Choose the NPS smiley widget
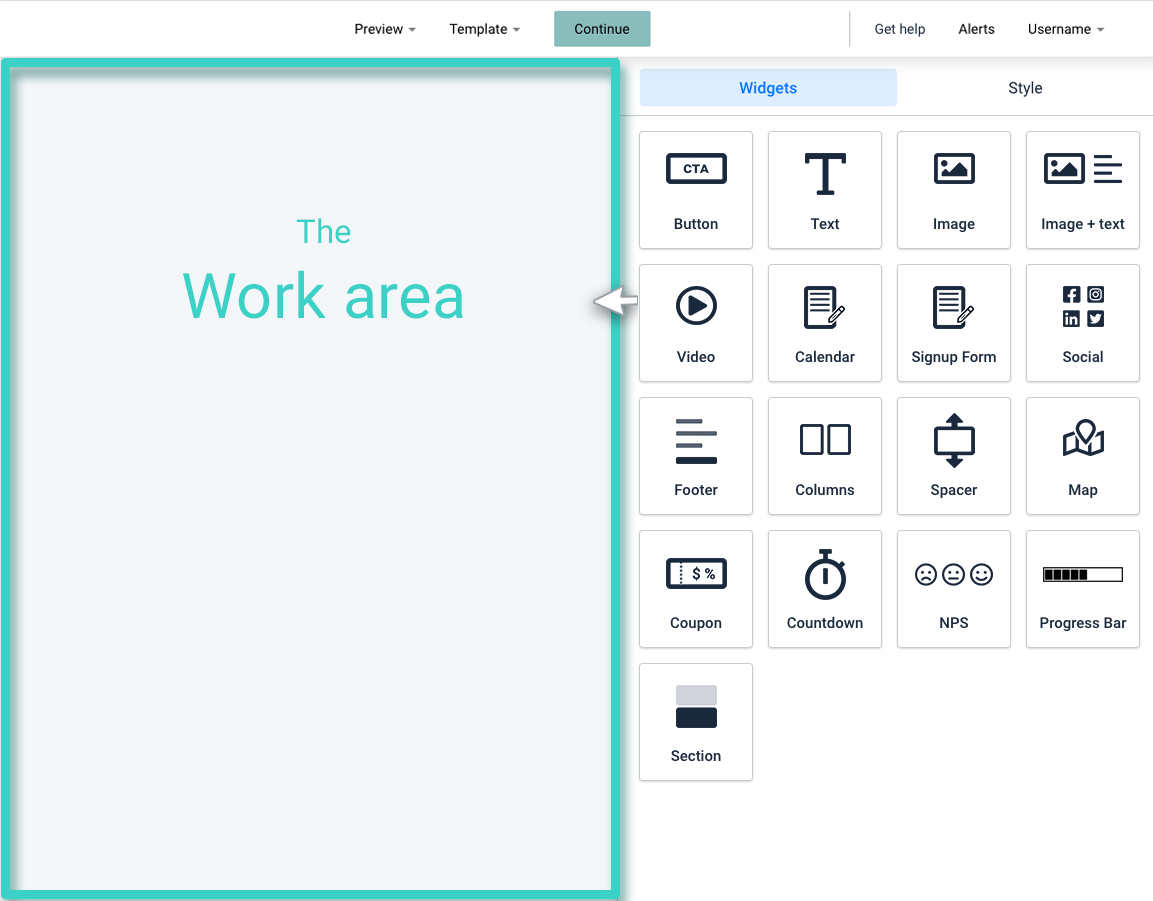This screenshot has height=901, width=1153. click(x=954, y=589)
